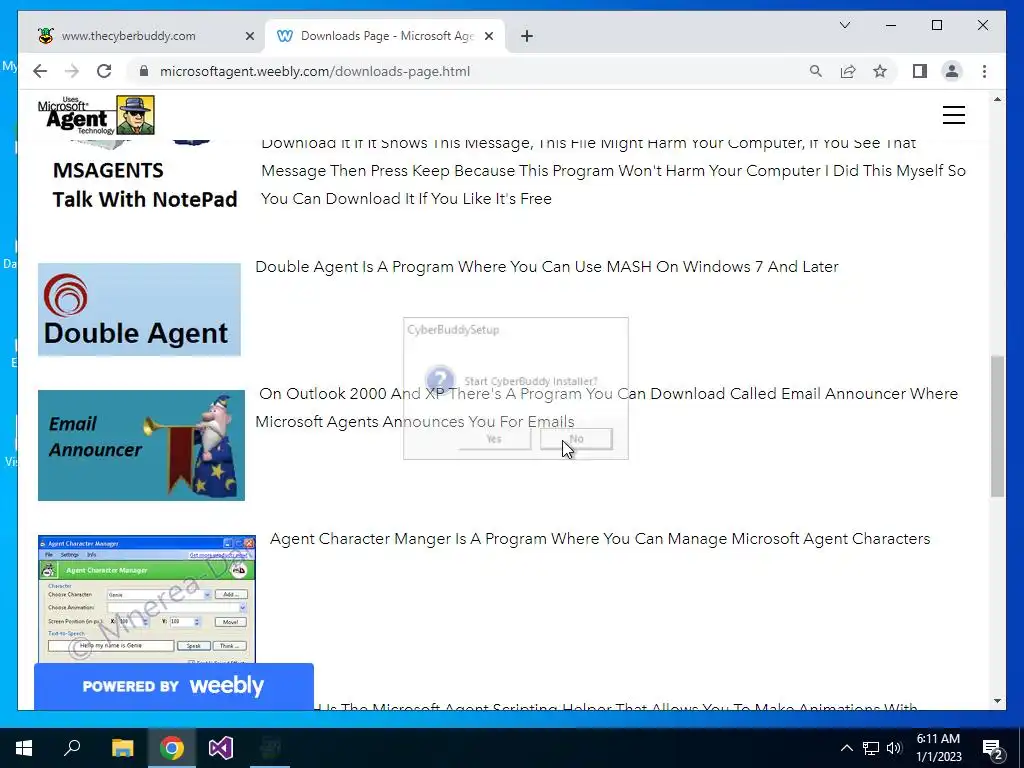Viewport: 1024px width, 768px height.
Task: Open the notification center
Action: [993, 749]
